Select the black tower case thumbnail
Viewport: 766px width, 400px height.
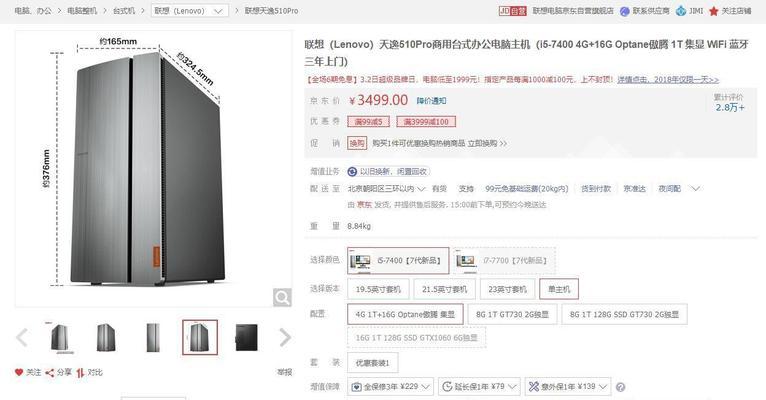pyautogui.click(x=246, y=337)
